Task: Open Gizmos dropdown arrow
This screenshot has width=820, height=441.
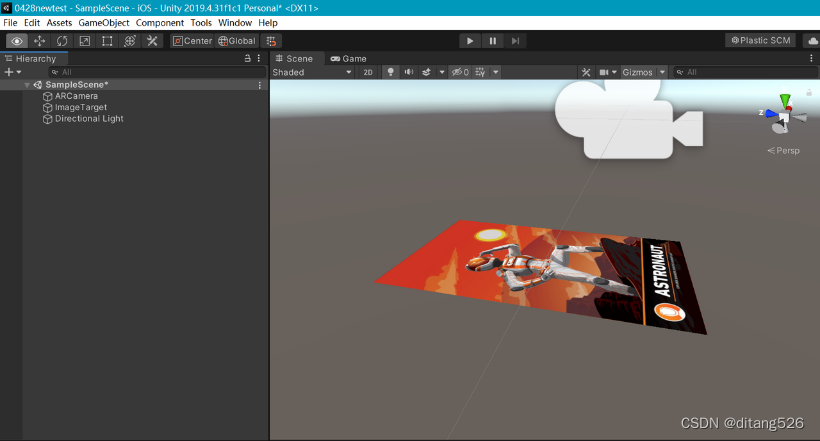Action: 662,72
